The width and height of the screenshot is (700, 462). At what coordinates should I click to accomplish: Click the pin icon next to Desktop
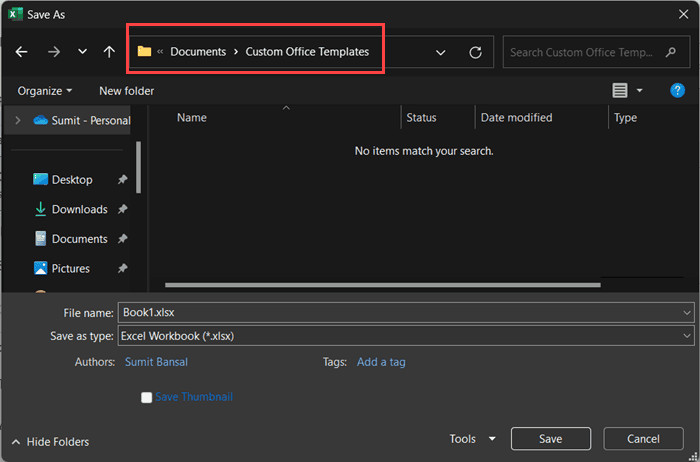pyautogui.click(x=122, y=179)
